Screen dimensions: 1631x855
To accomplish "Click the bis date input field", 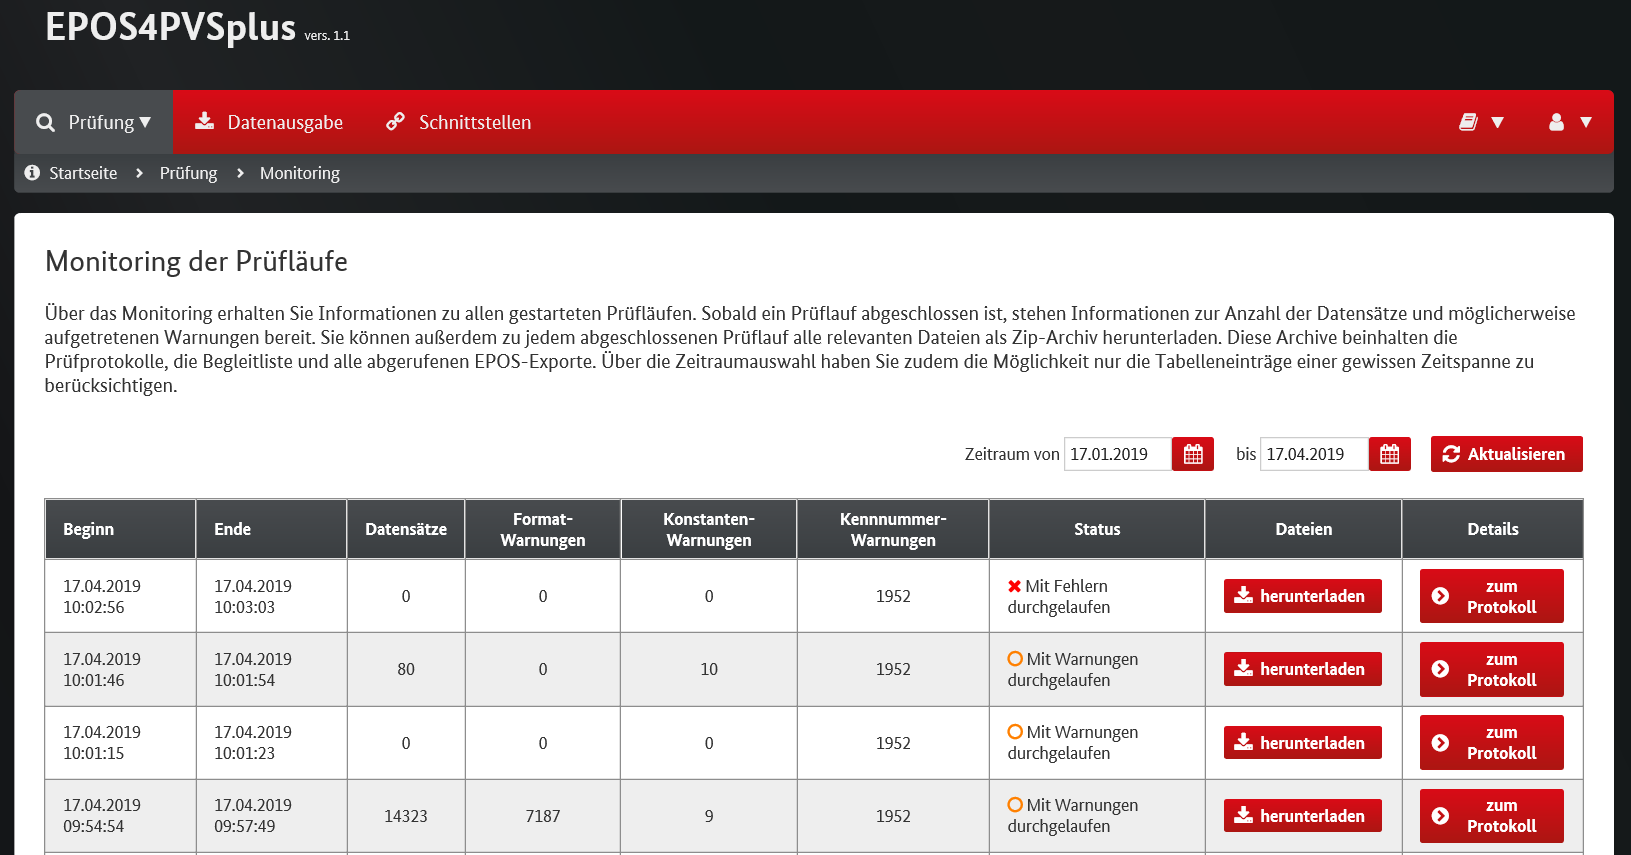I will click(x=1313, y=454).
